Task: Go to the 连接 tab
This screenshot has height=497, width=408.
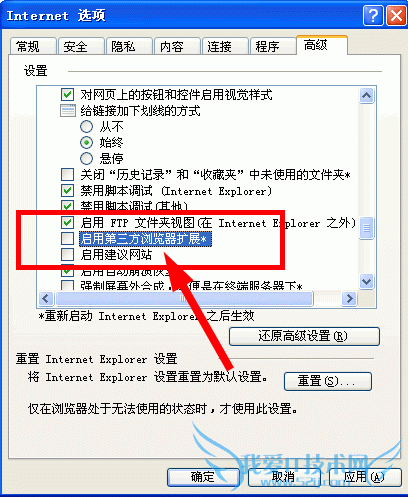Action: click(225, 46)
